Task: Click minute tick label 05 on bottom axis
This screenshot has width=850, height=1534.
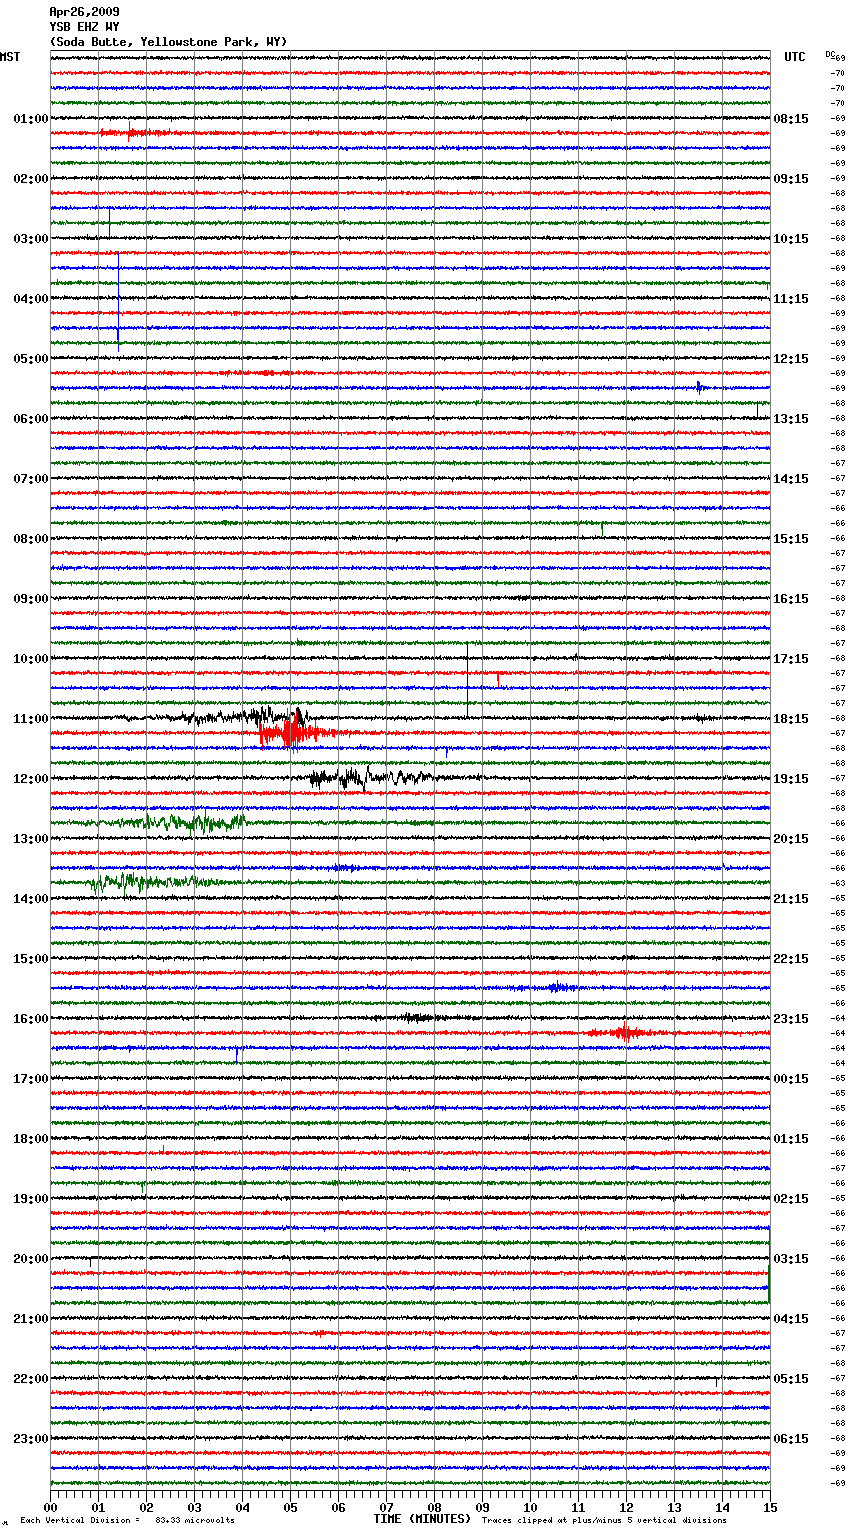Action: point(290,1507)
